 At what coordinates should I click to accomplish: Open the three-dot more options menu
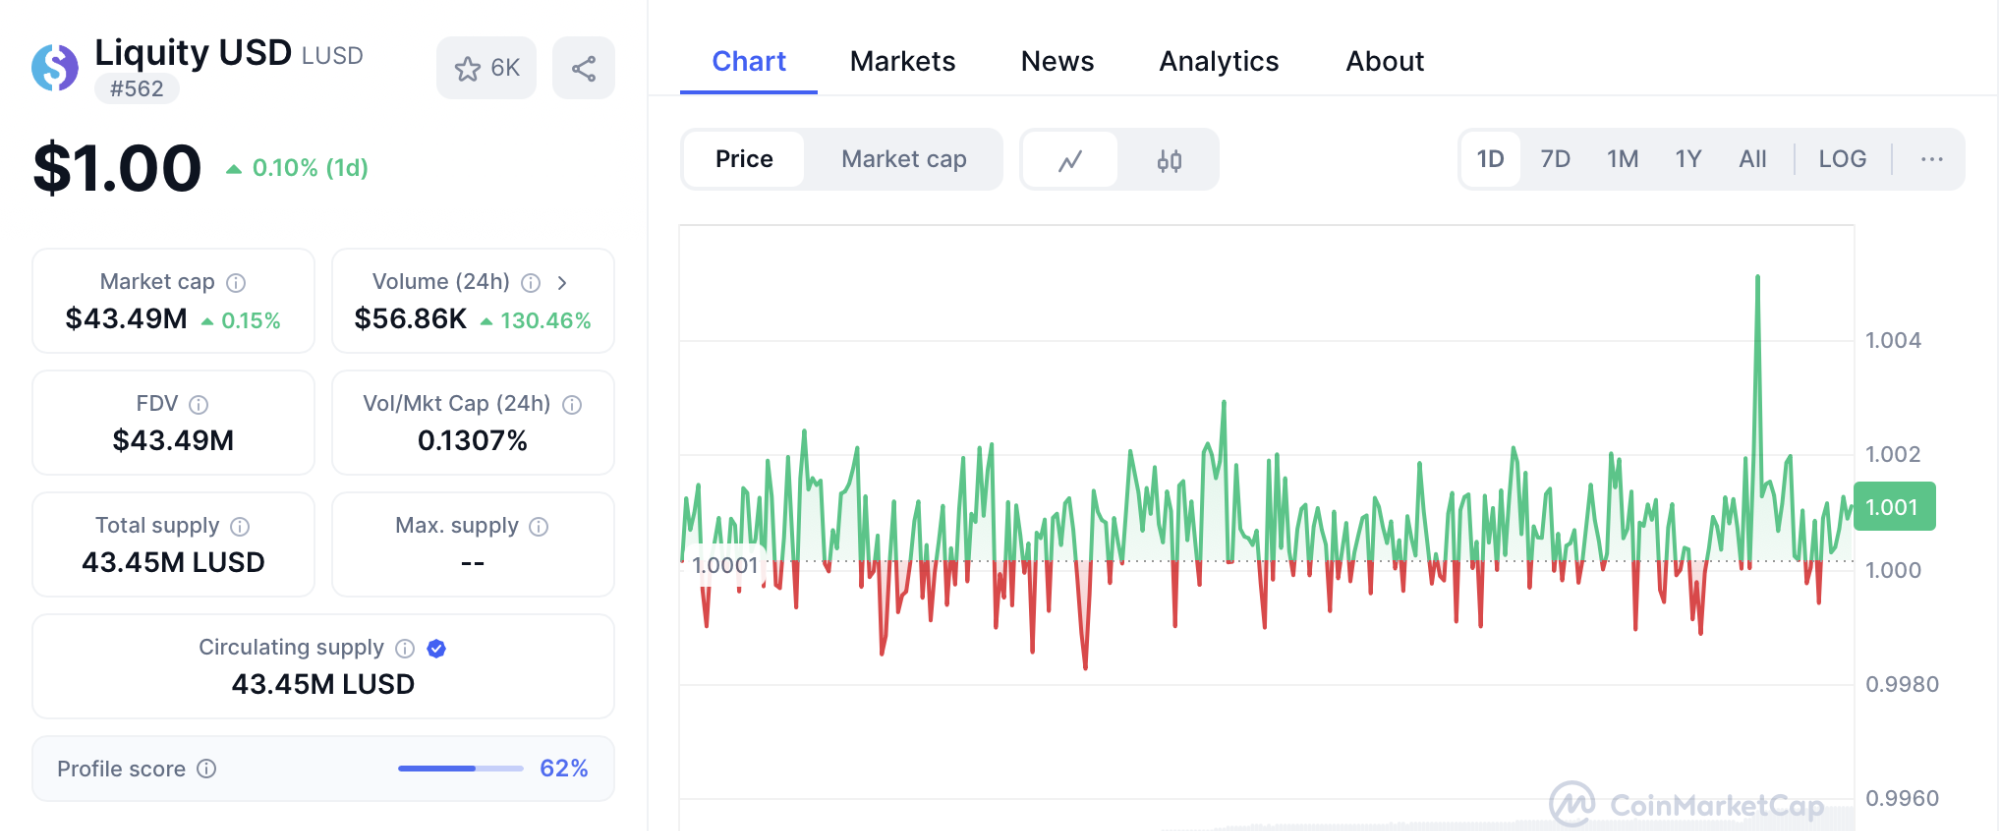click(x=1932, y=159)
